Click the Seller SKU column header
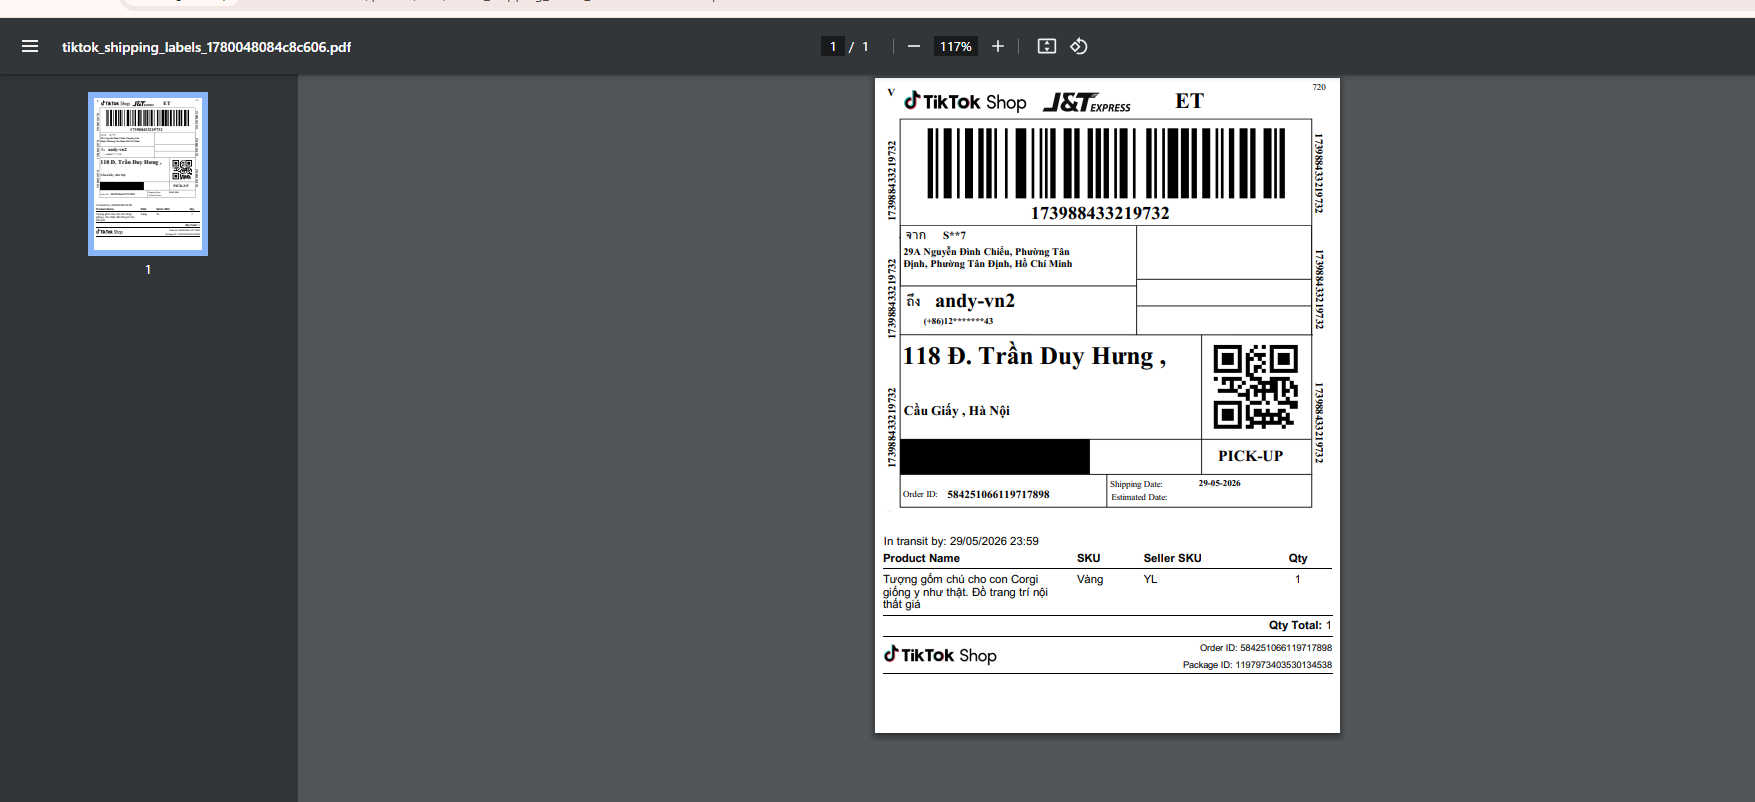 click(x=1172, y=558)
